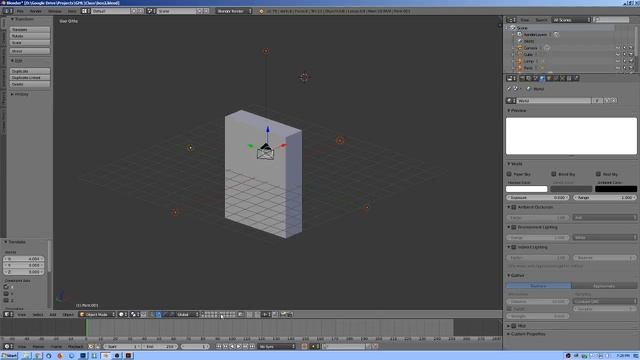The image size is (640, 360).
Task: Toggle the X constraint axis checkbox
Action: click(6, 287)
